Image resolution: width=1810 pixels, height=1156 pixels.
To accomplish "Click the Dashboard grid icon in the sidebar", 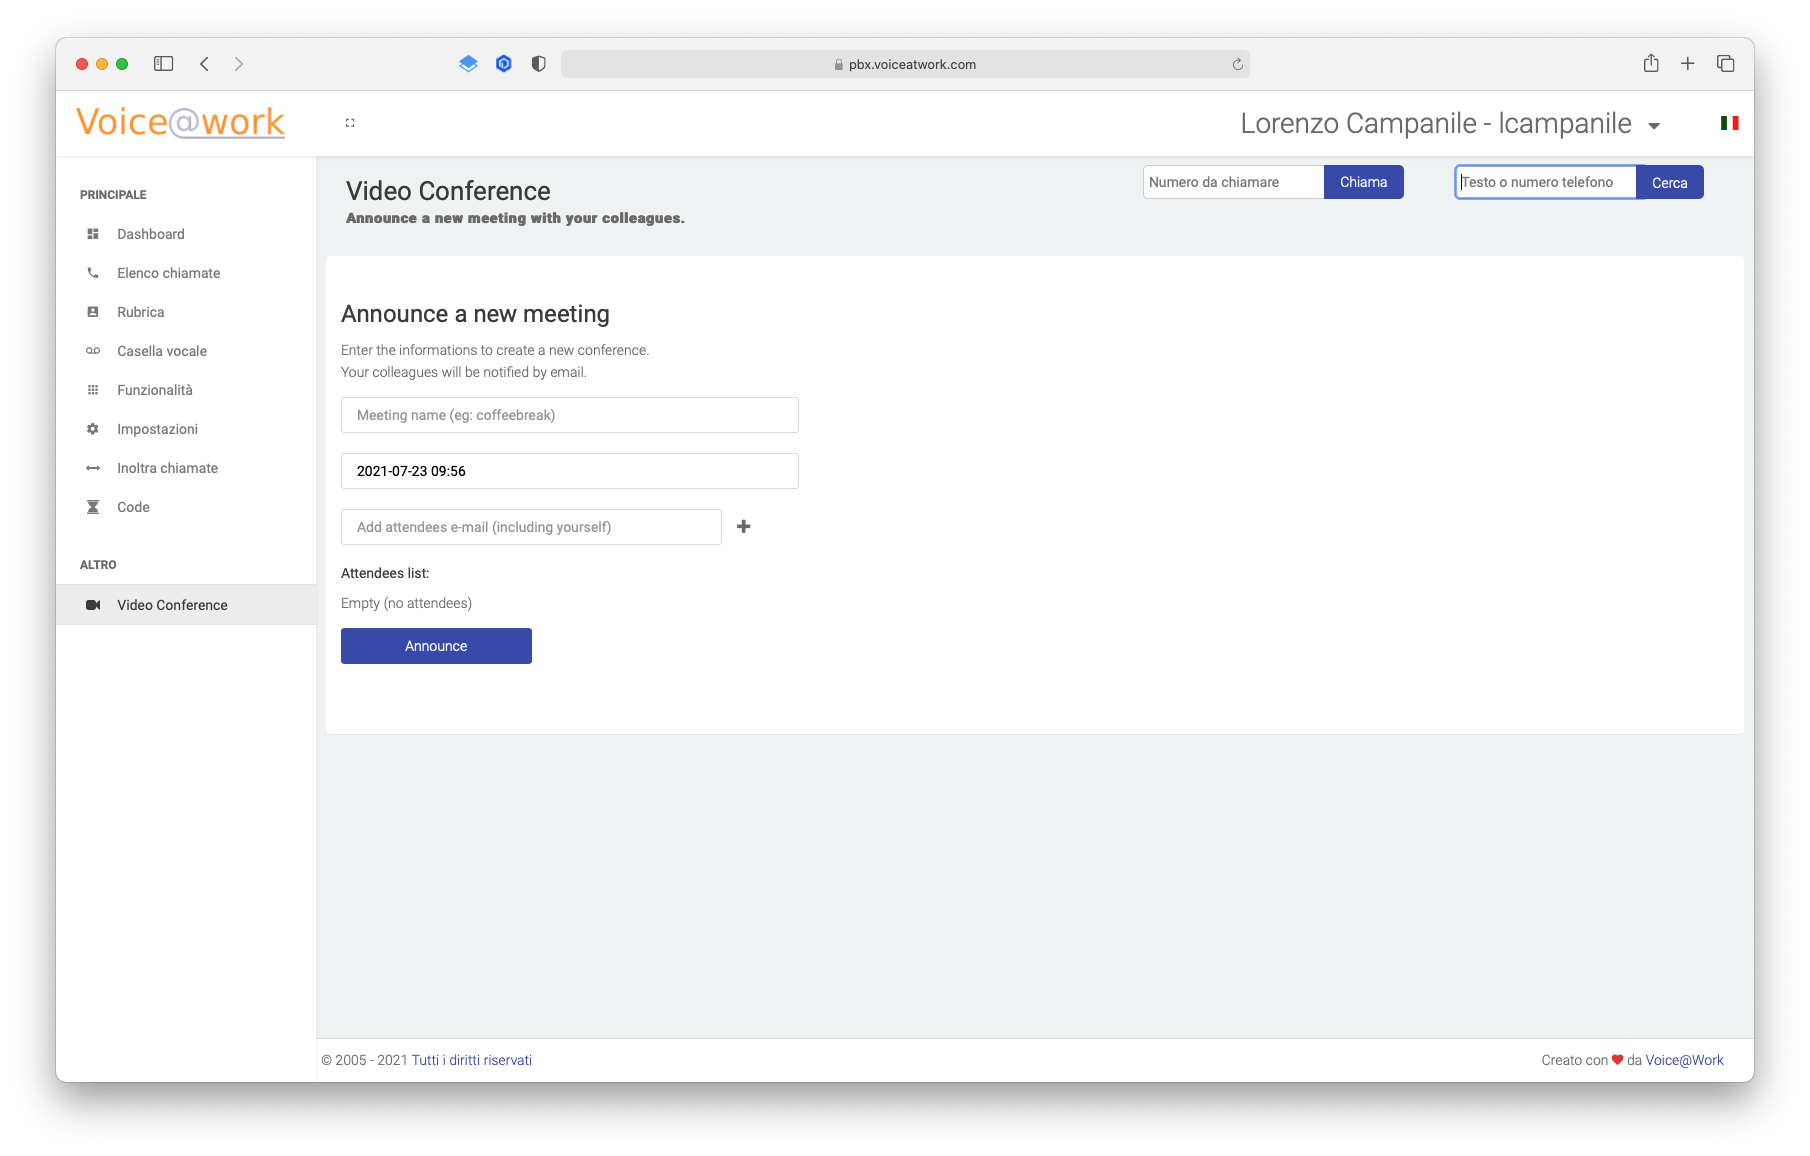I will (x=93, y=234).
